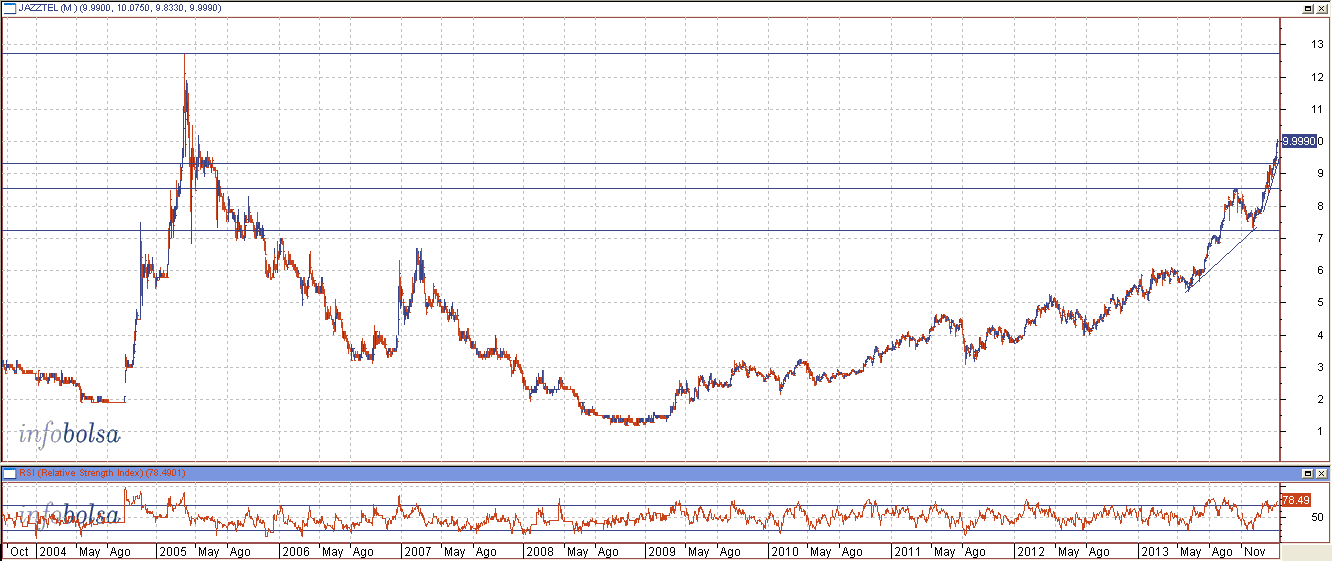Close the JAZZTEL price chart panel

pos(1321,7)
